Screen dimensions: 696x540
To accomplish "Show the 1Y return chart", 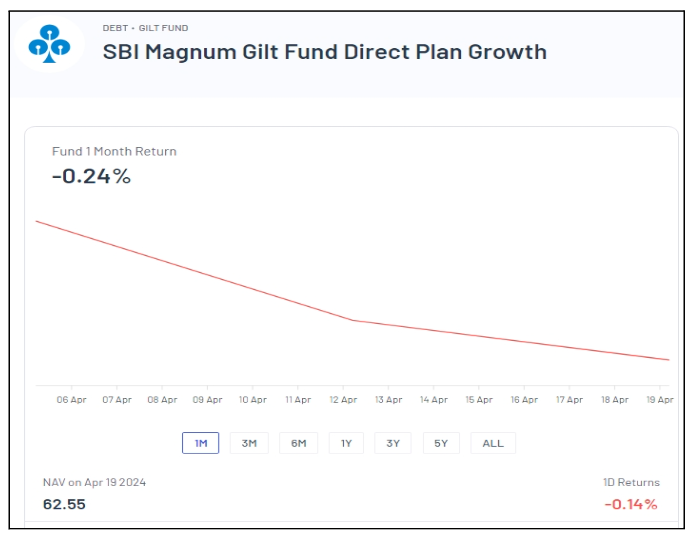I will pyautogui.click(x=346, y=443).
